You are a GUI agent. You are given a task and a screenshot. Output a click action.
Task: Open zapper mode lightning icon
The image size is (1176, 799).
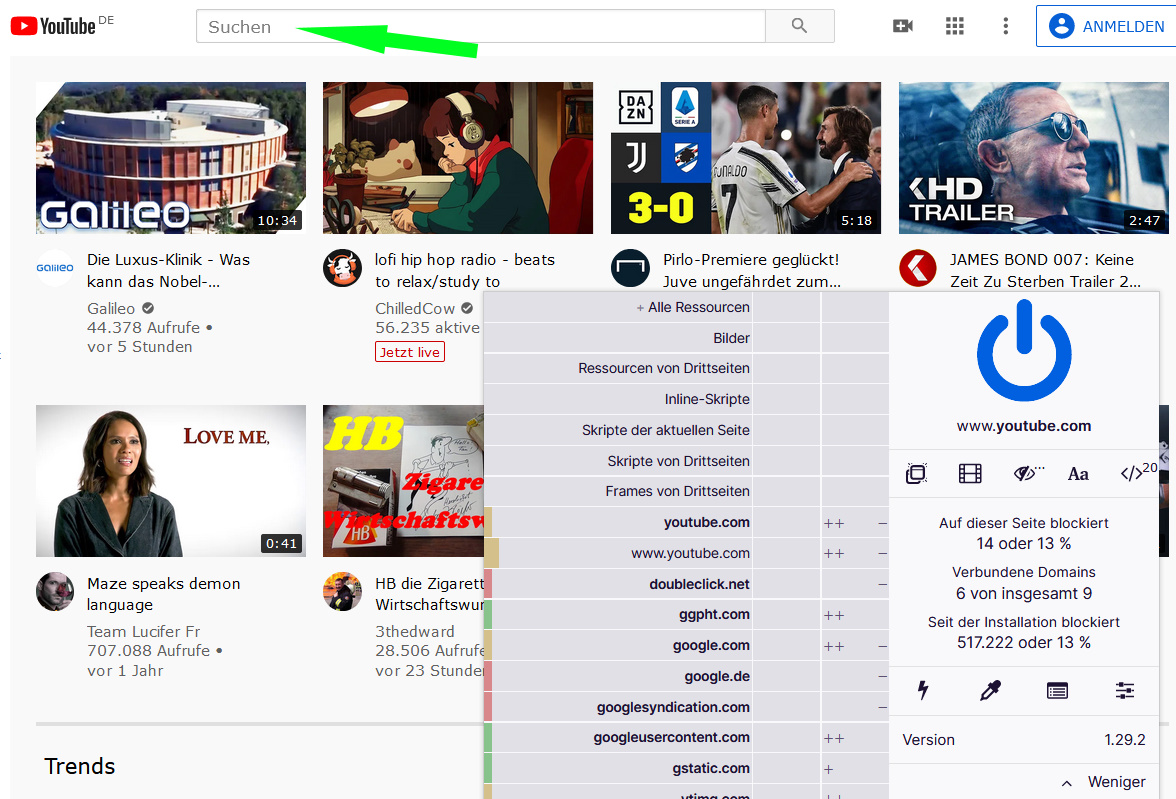(923, 690)
